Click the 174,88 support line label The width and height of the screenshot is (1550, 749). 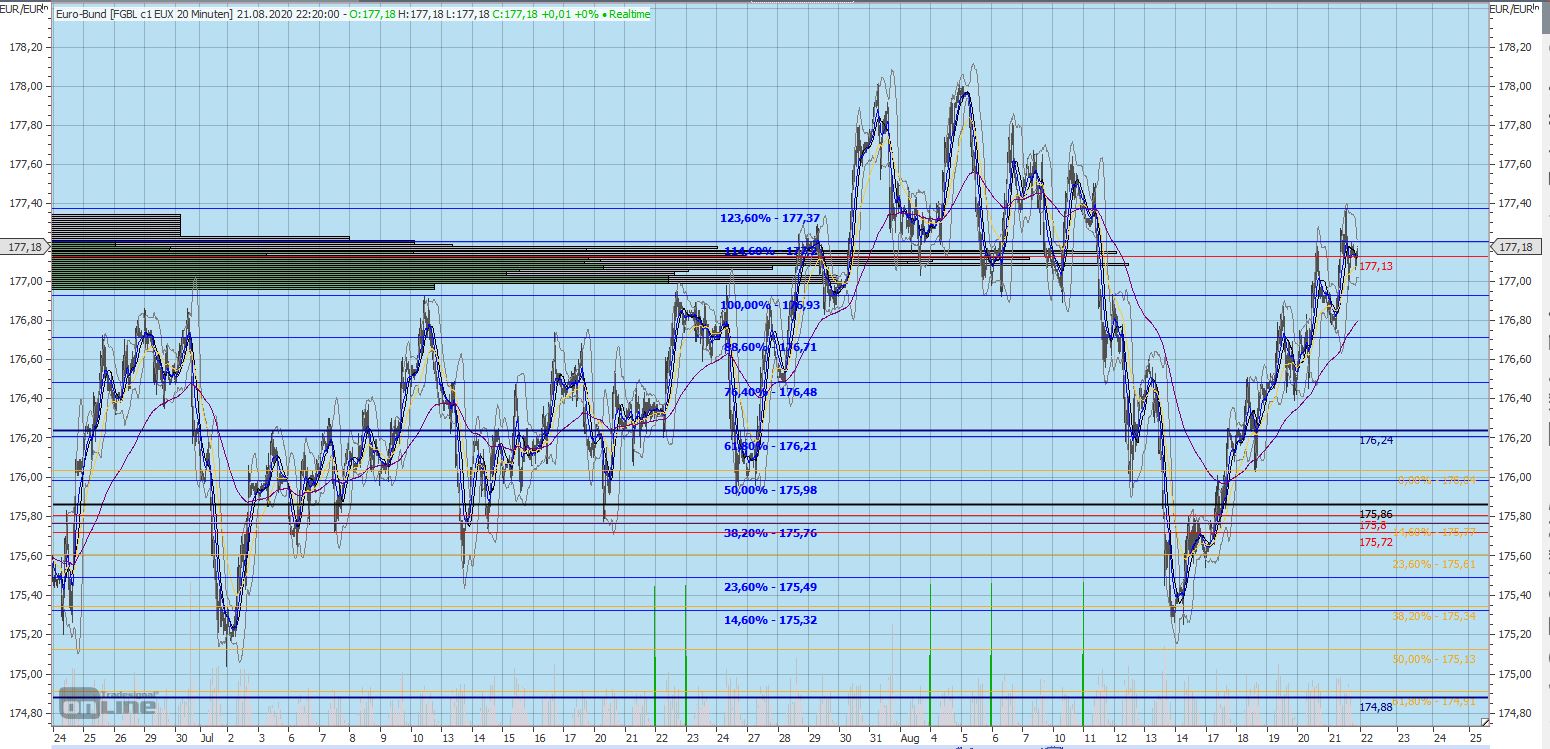click(1375, 707)
